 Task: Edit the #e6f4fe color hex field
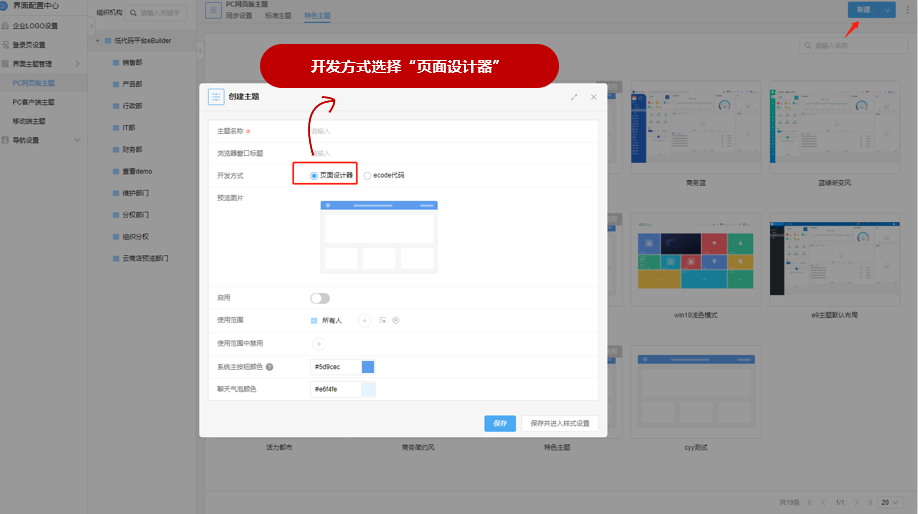(335, 389)
